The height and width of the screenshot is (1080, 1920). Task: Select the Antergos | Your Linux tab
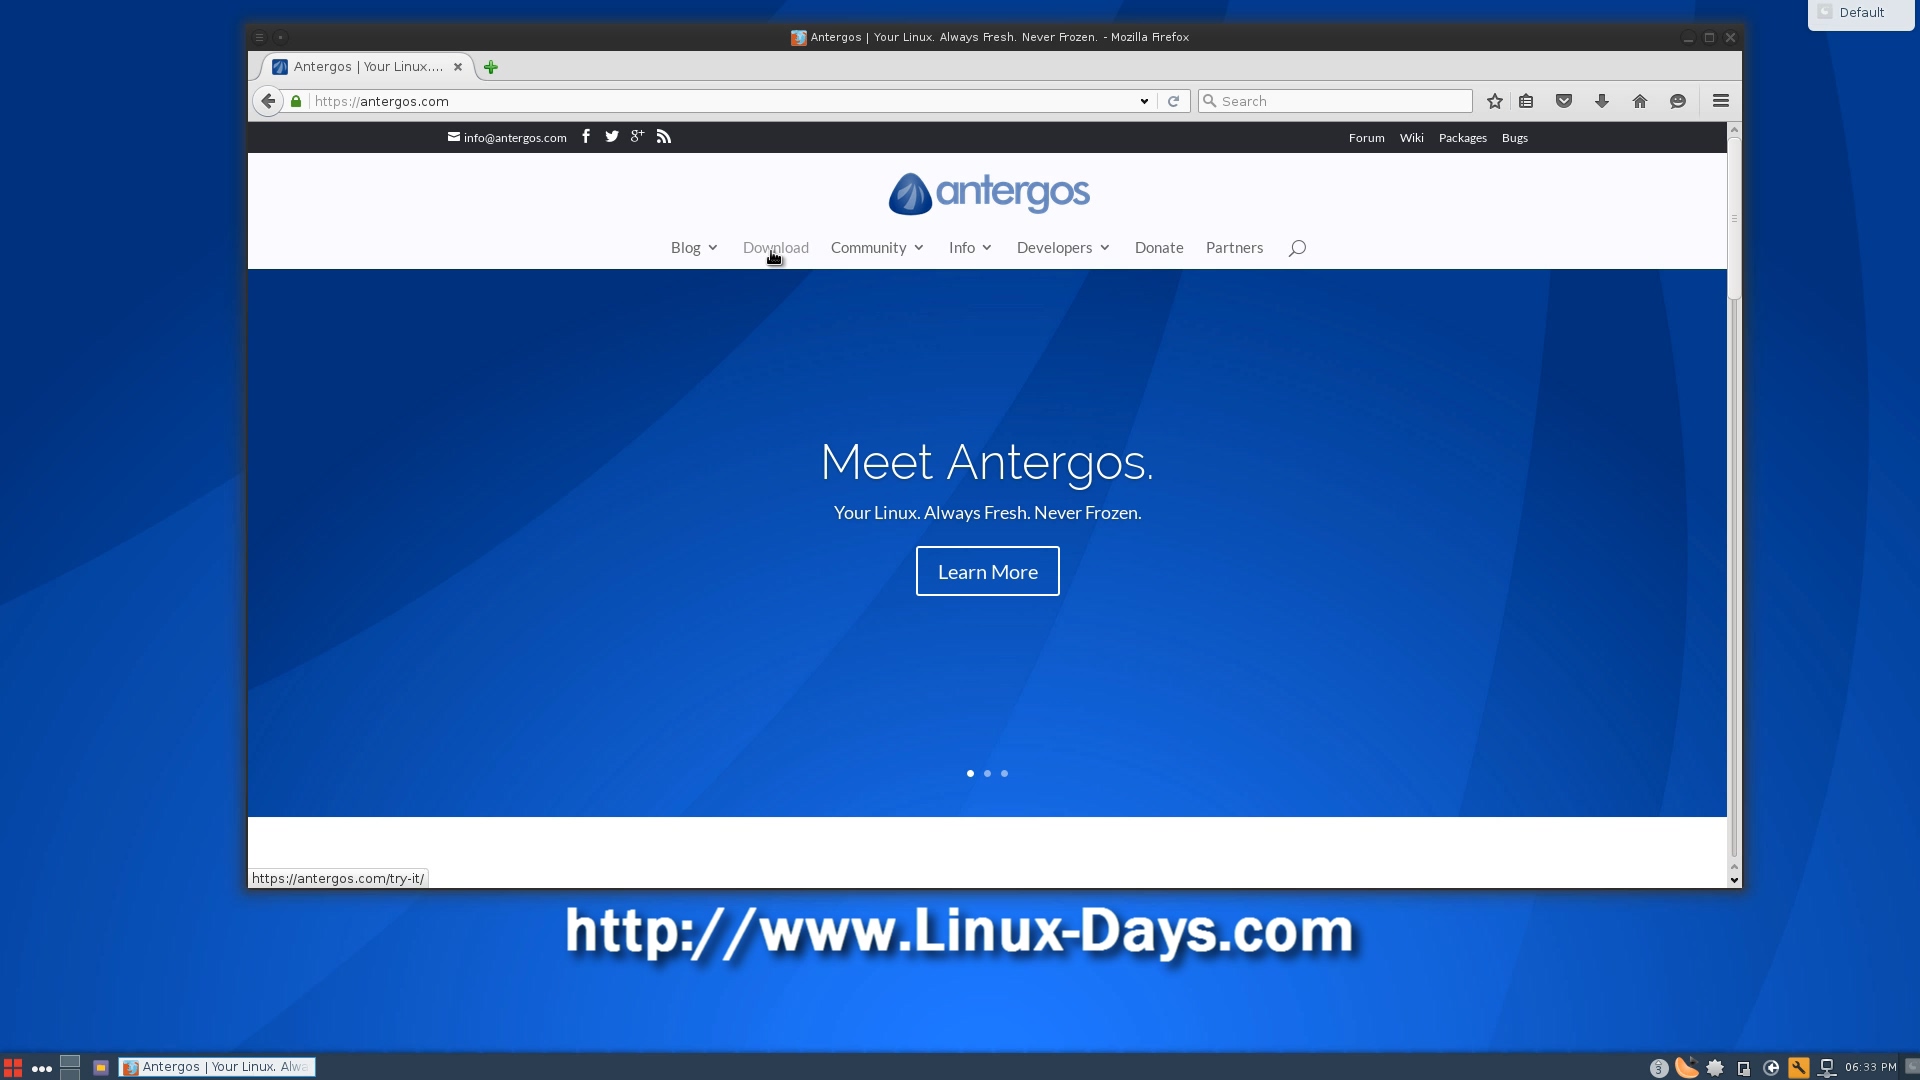pyautogui.click(x=367, y=67)
